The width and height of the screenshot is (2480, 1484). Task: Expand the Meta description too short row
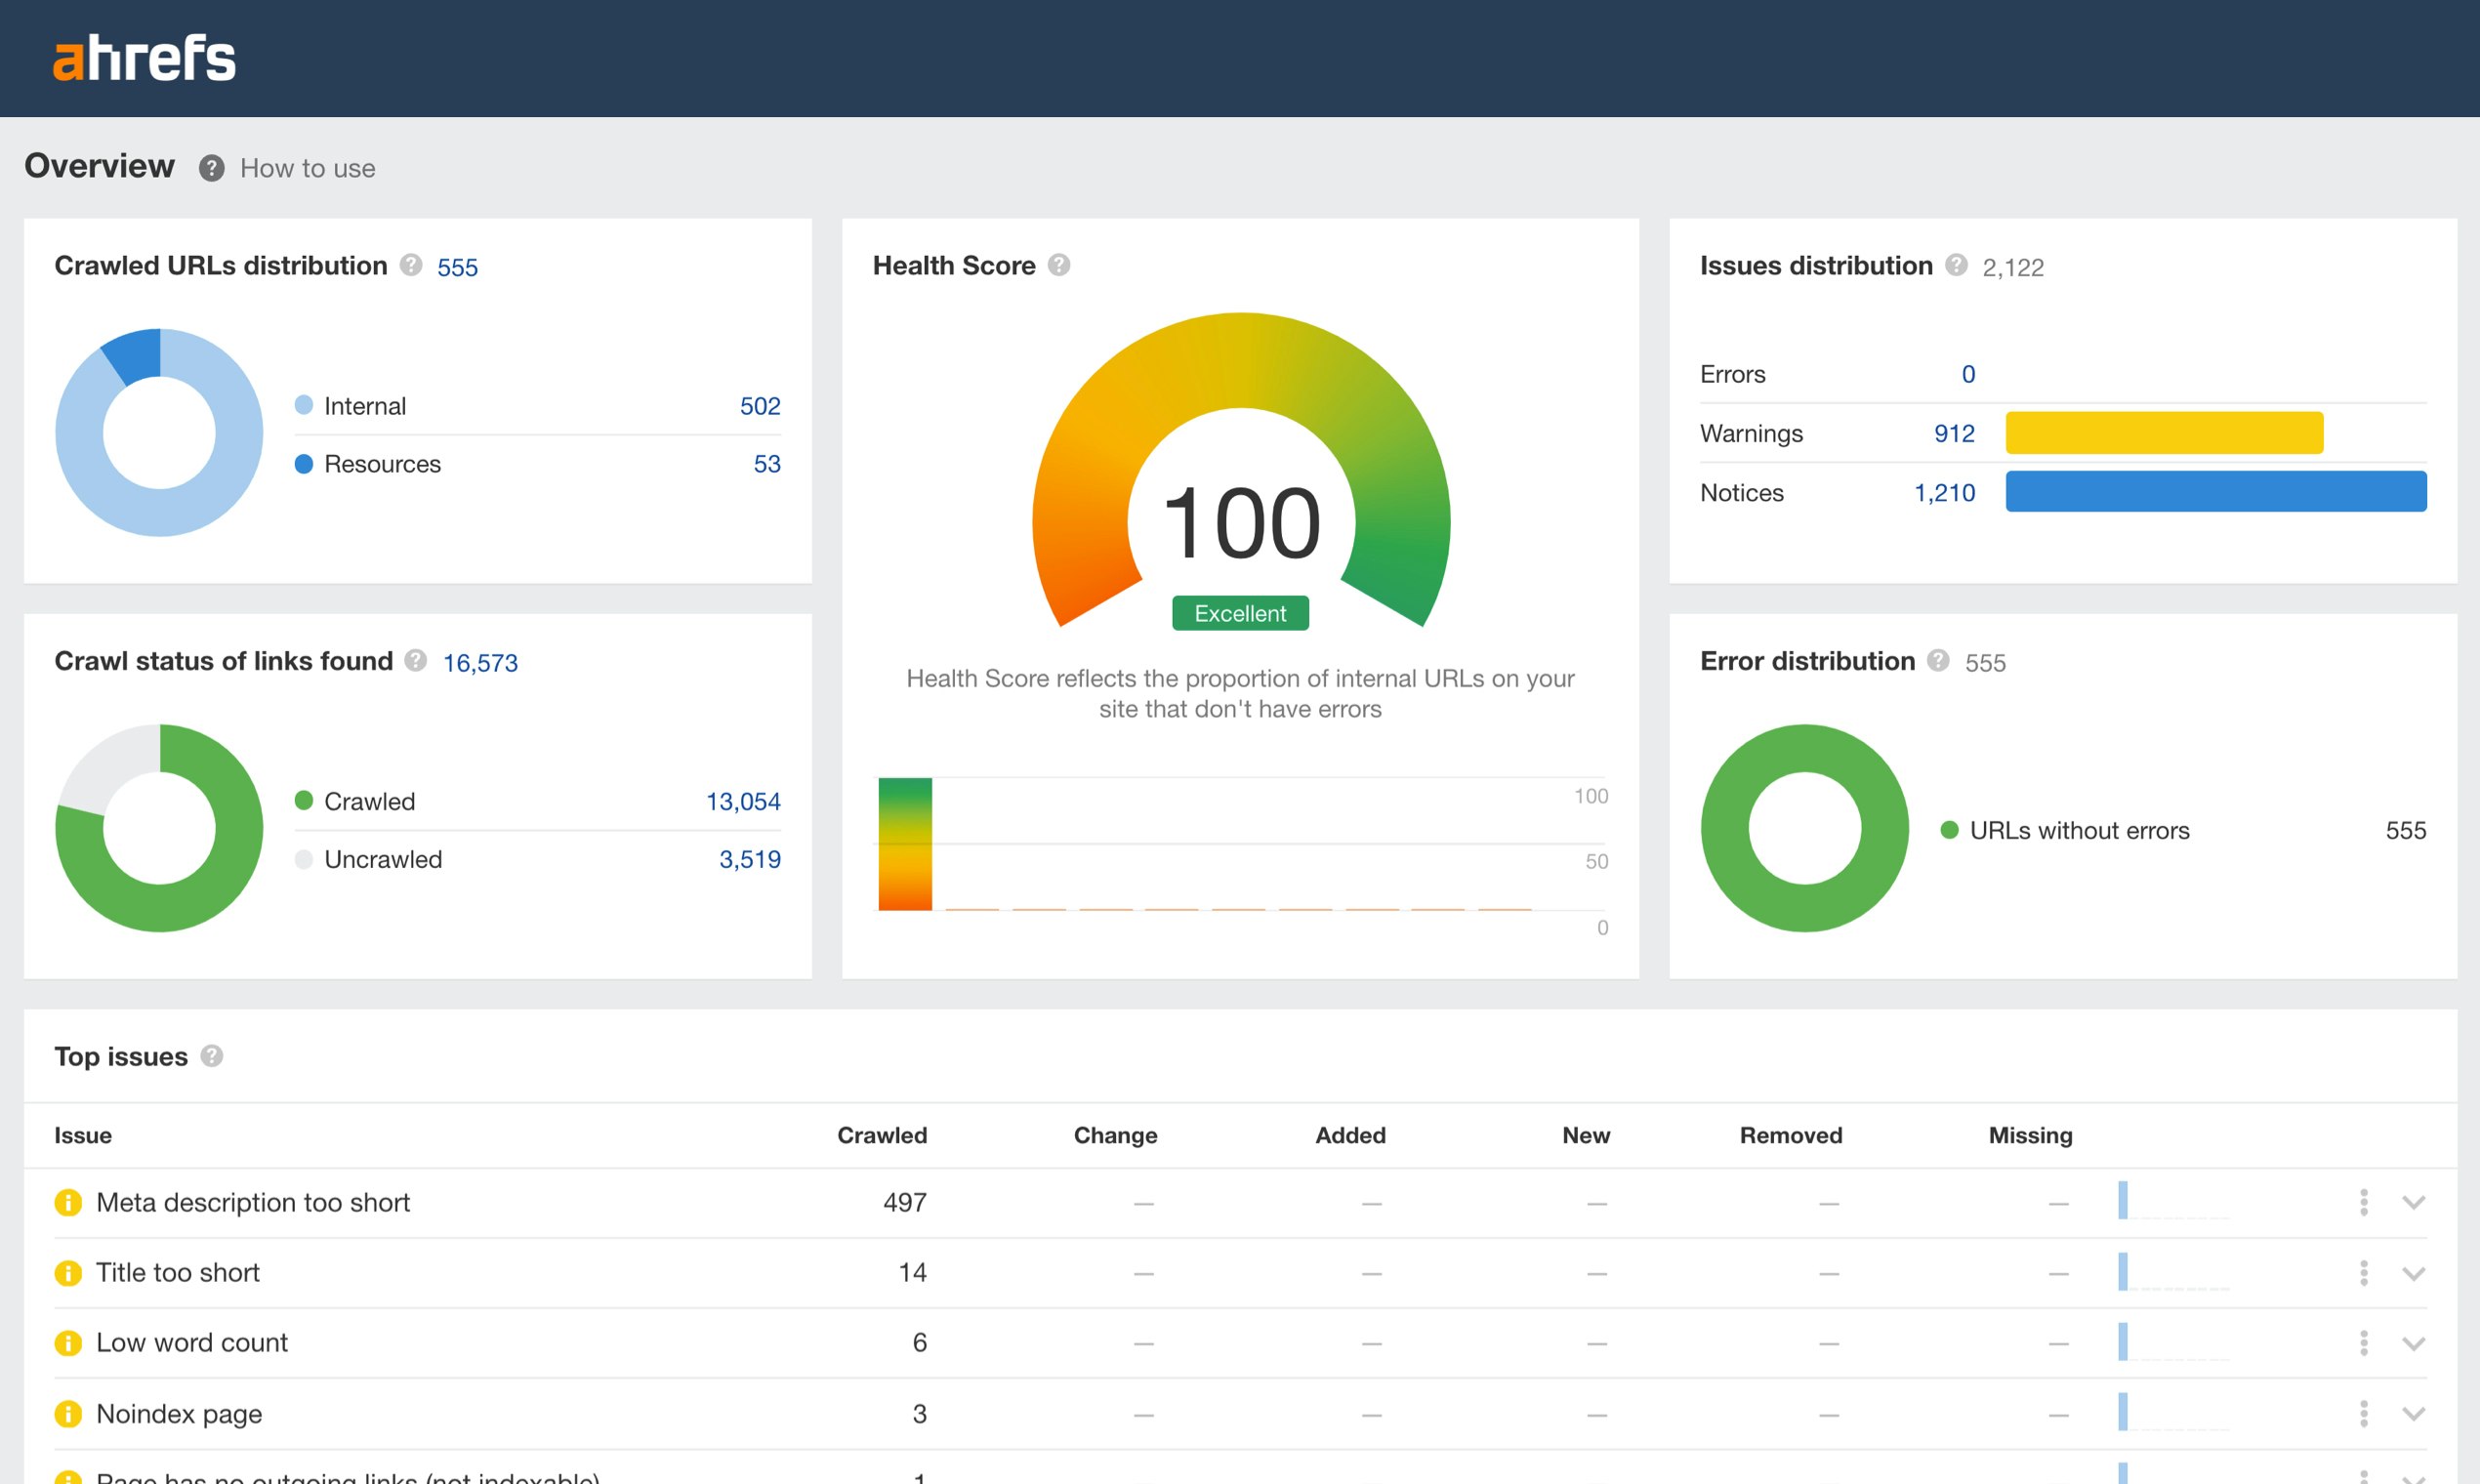point(2413,1203)
